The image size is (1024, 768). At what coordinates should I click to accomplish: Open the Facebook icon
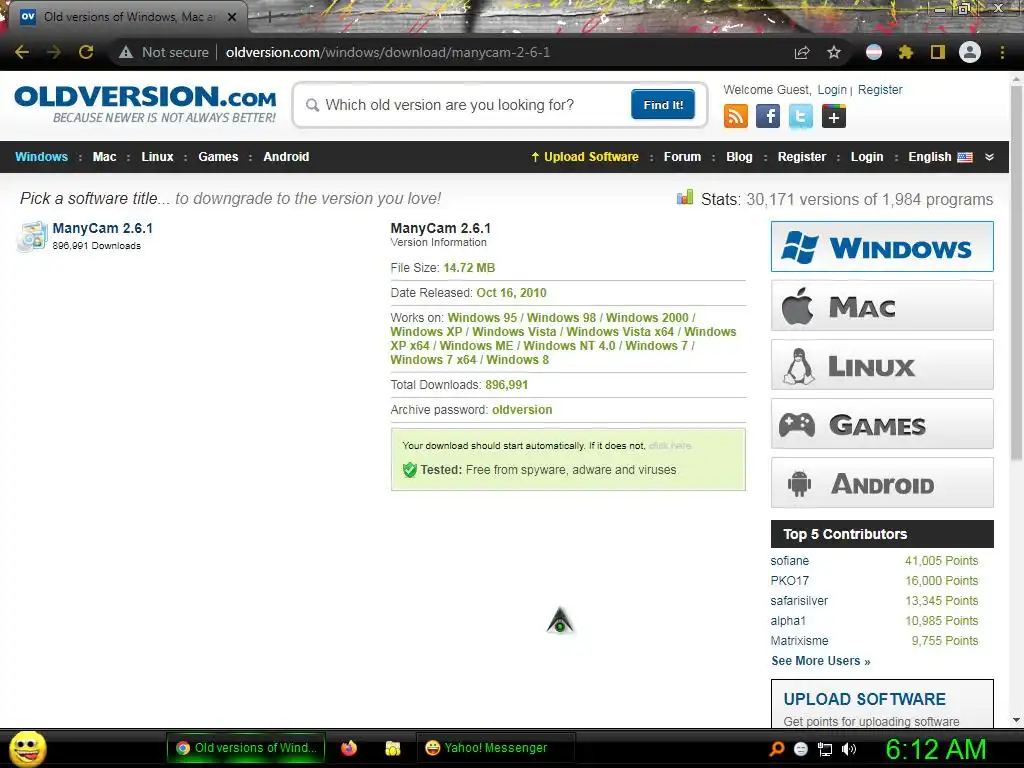pos(768,117)
